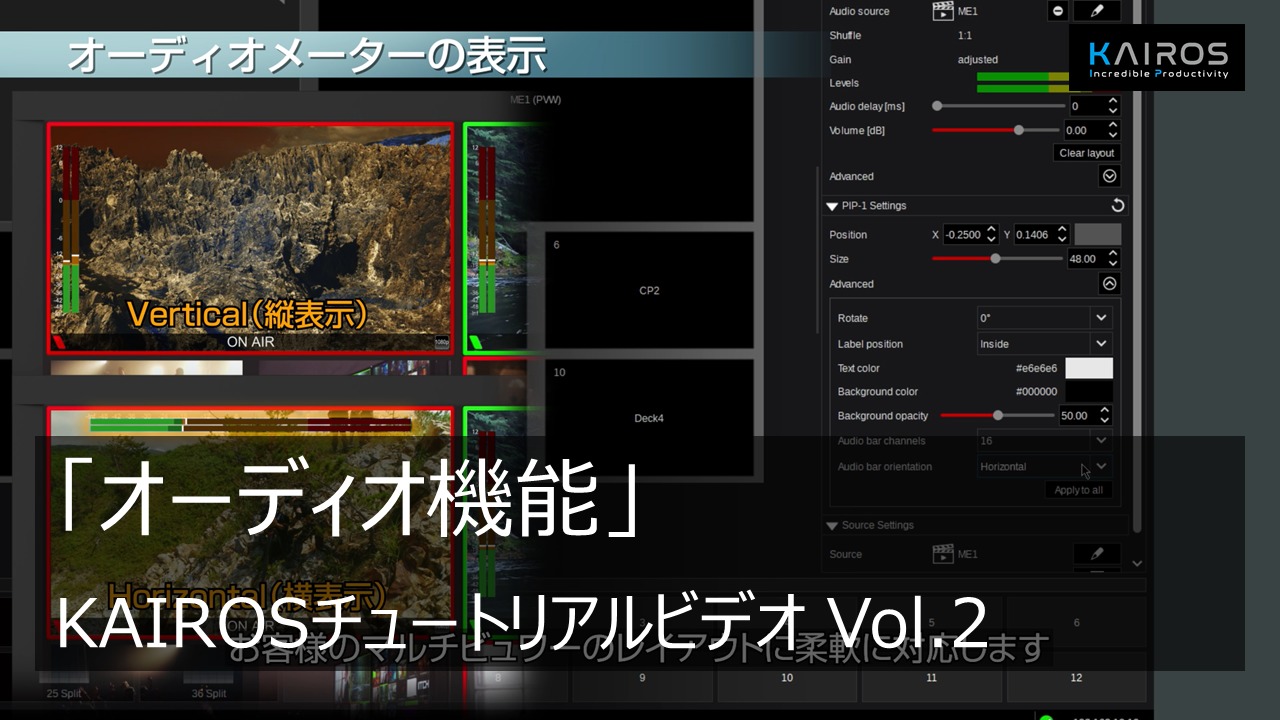The image size is (1280, 720).
Task: Expand the Advanced audio section with the chevron
Action: [1109, 176]
